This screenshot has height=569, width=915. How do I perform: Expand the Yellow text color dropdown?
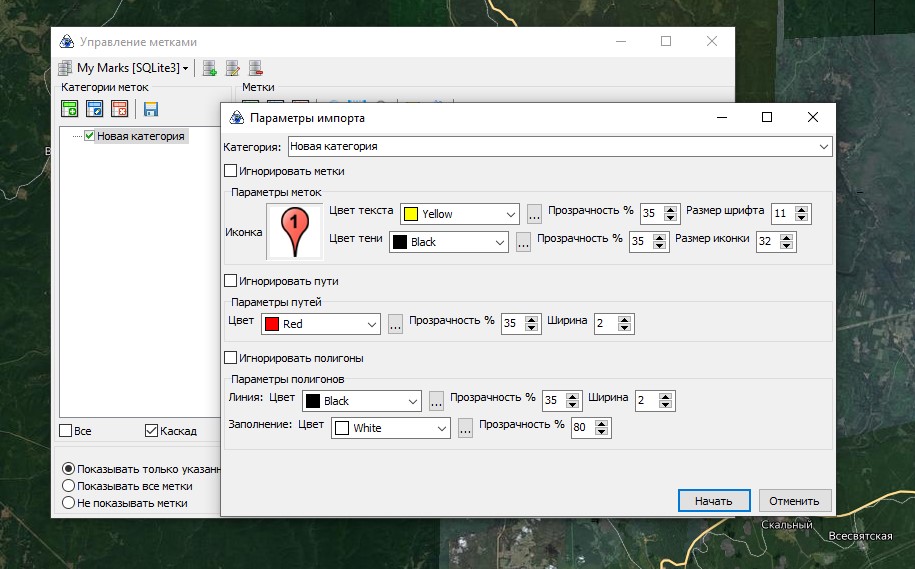511,214
